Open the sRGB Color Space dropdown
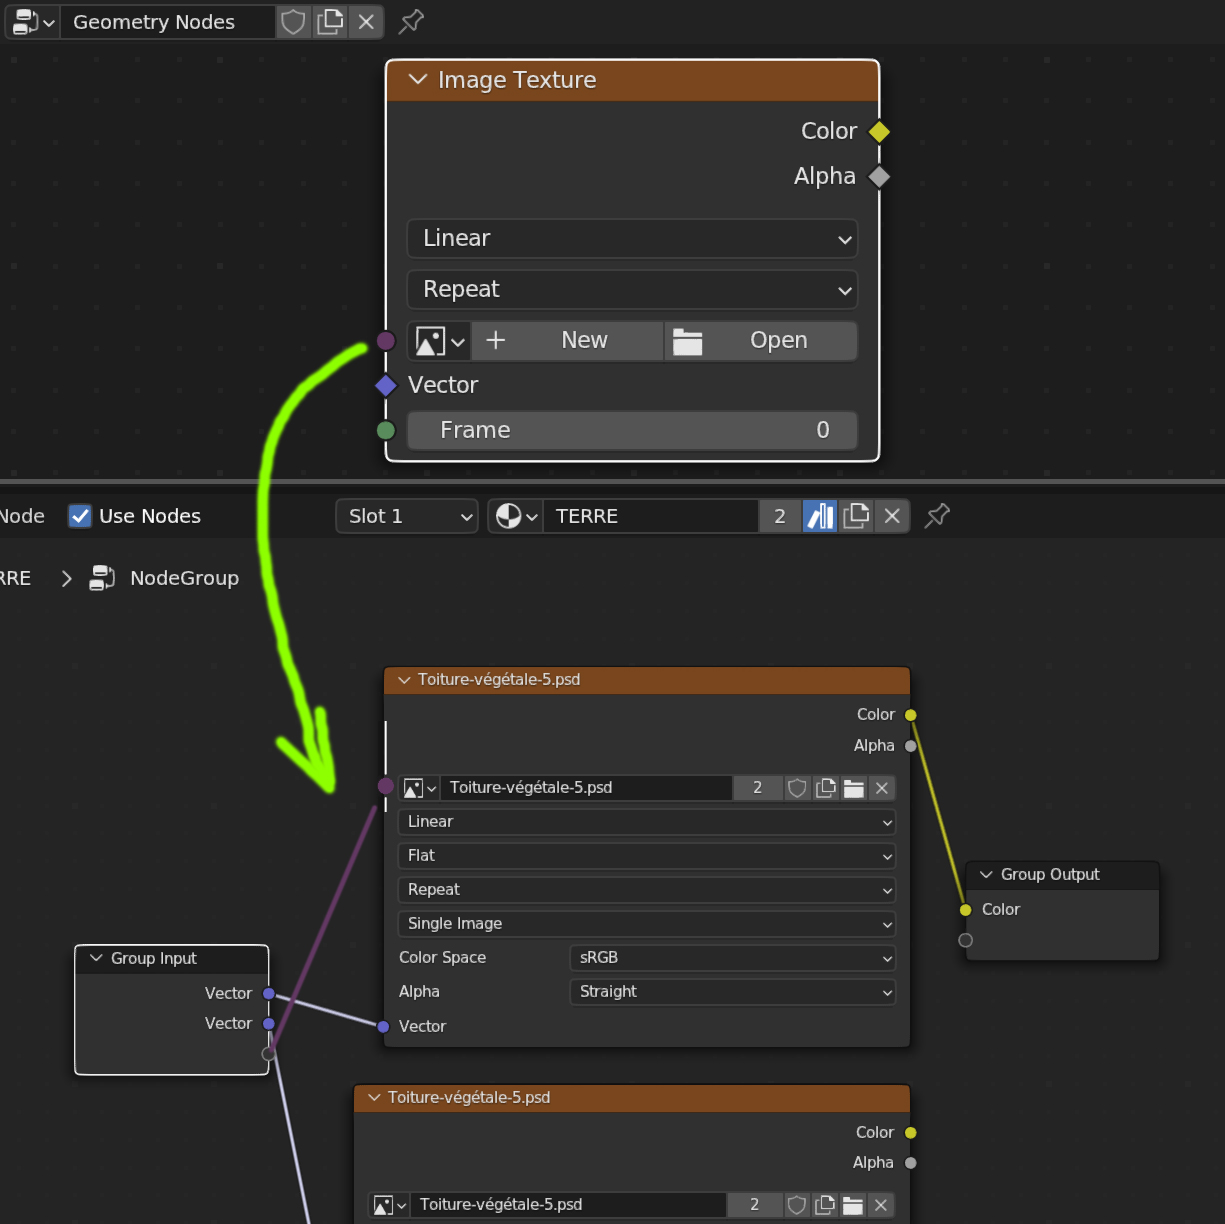Image resolution: width=1225 pixels, height=1224 pixels. 732,958
